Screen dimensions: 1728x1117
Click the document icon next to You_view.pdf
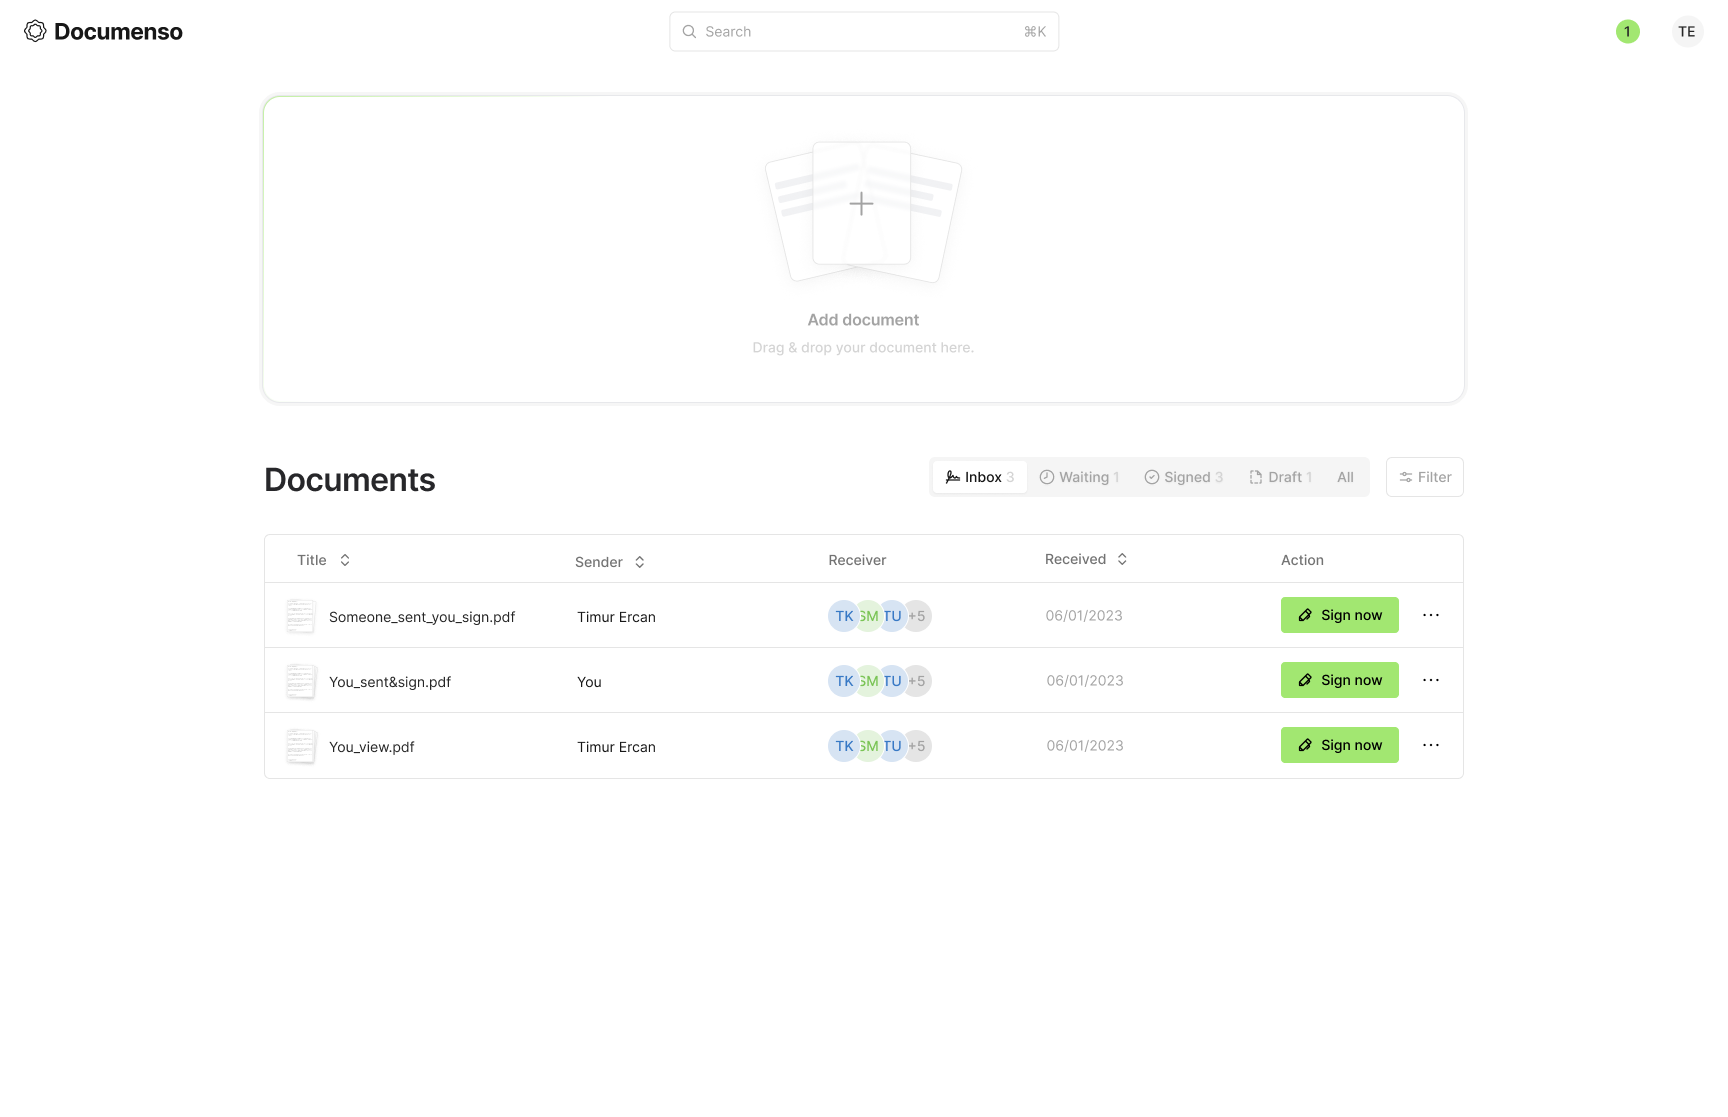pos(300,746)
